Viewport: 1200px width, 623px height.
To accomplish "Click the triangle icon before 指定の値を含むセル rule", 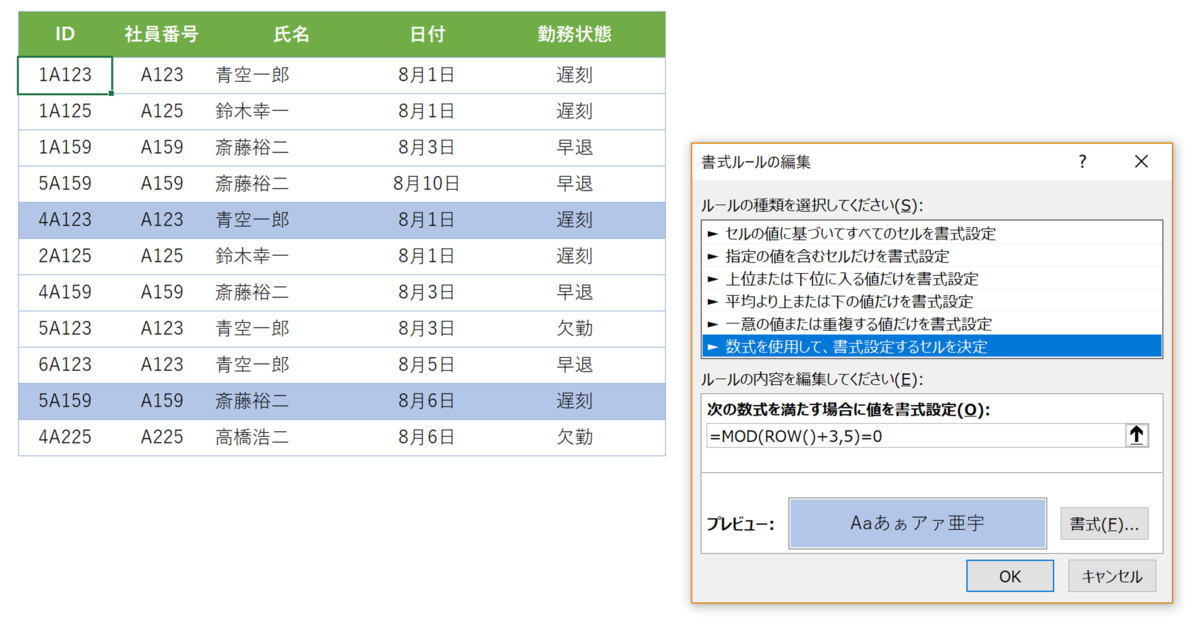I will [x=712, y=256].
